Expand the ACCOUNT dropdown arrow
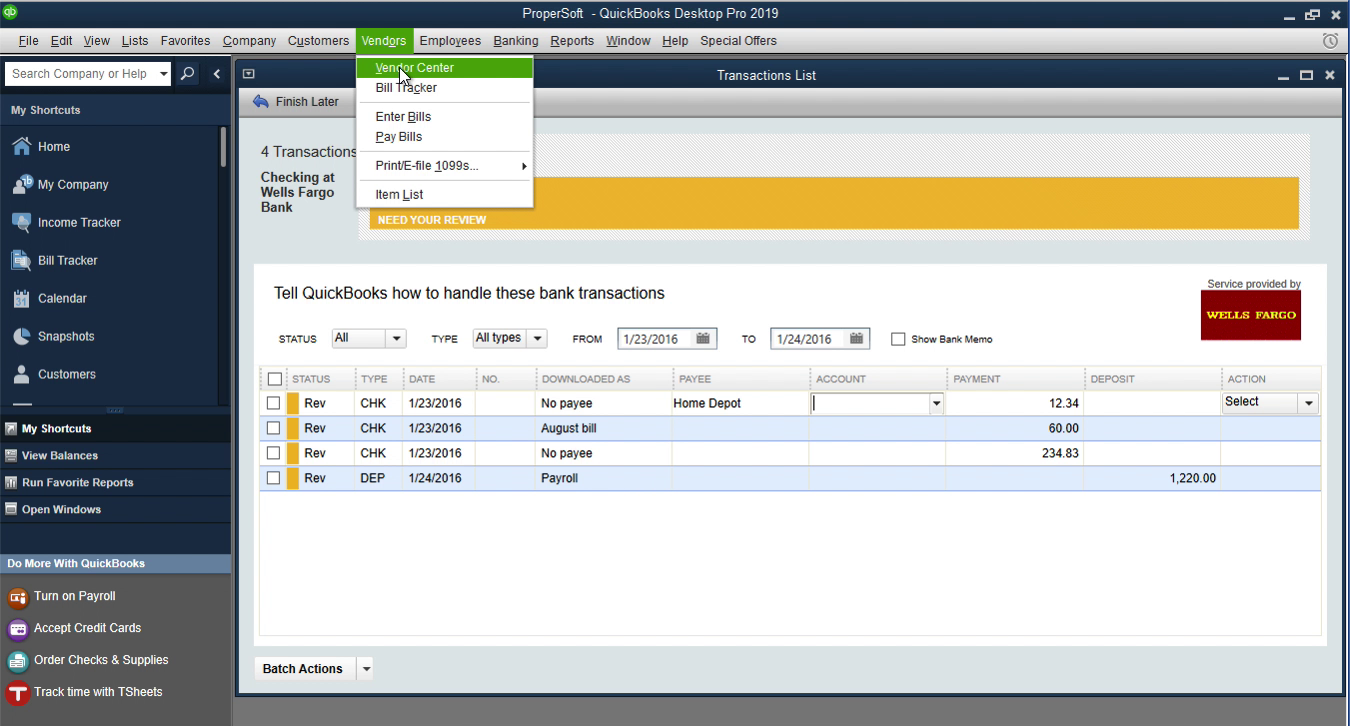This screenshot has height=726, width=1350. pyautogui.click(x=936, y=404)
